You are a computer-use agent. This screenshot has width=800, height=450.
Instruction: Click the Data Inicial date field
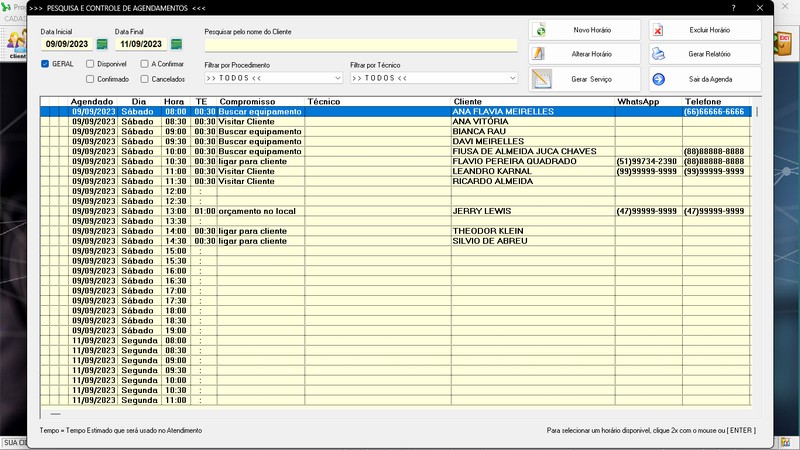tap(67, 44)
